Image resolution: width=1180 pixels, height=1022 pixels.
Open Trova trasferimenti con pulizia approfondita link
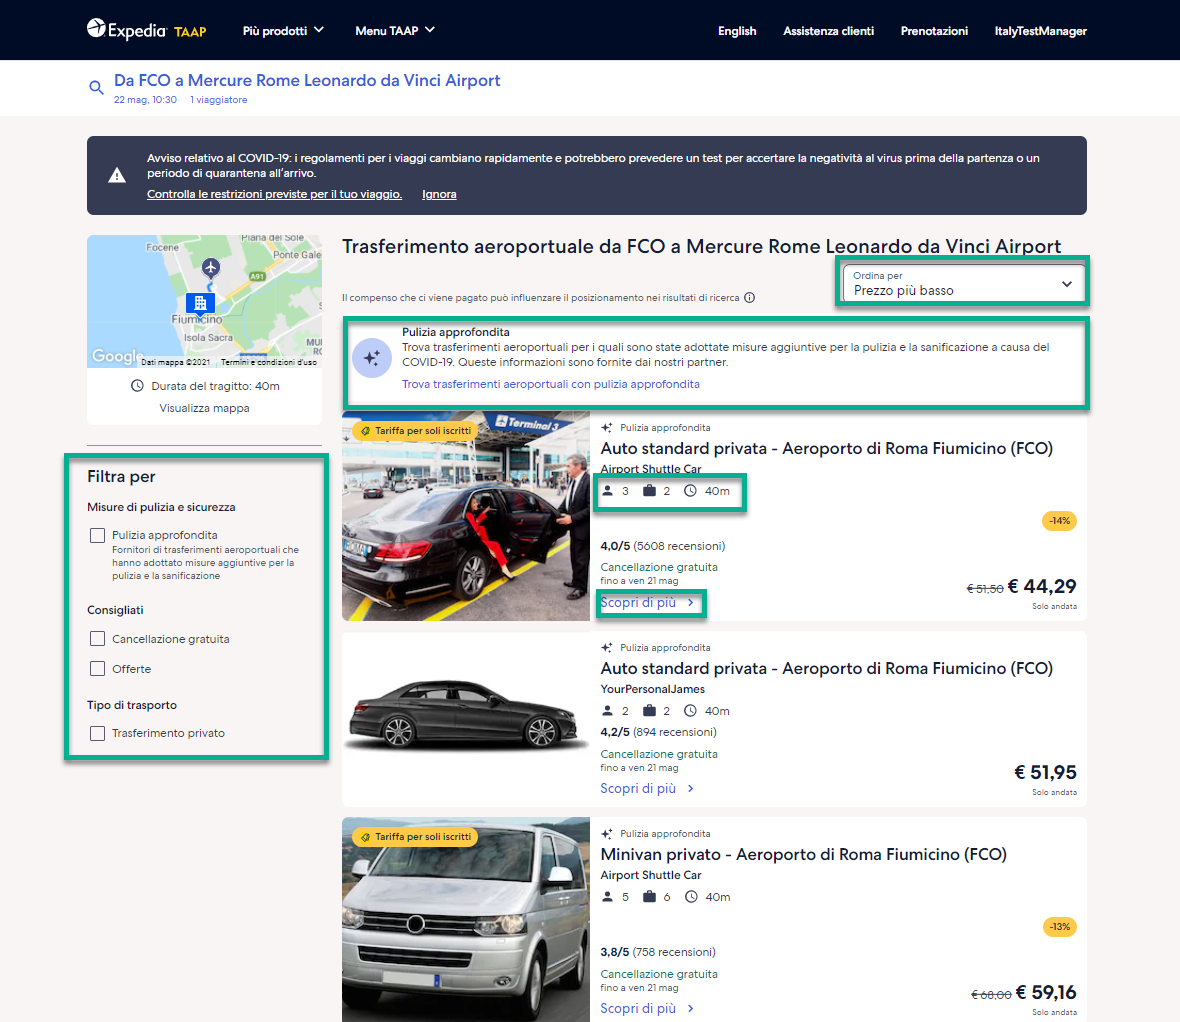tap(551, 384)
